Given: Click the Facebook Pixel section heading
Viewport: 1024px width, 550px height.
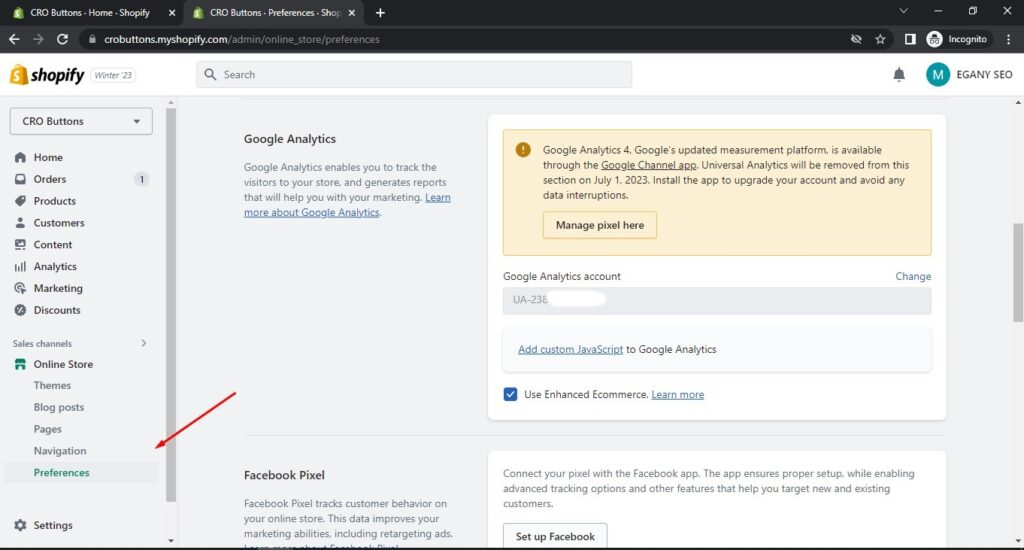Looking at the screenshot, I should [x=284, y=476].
